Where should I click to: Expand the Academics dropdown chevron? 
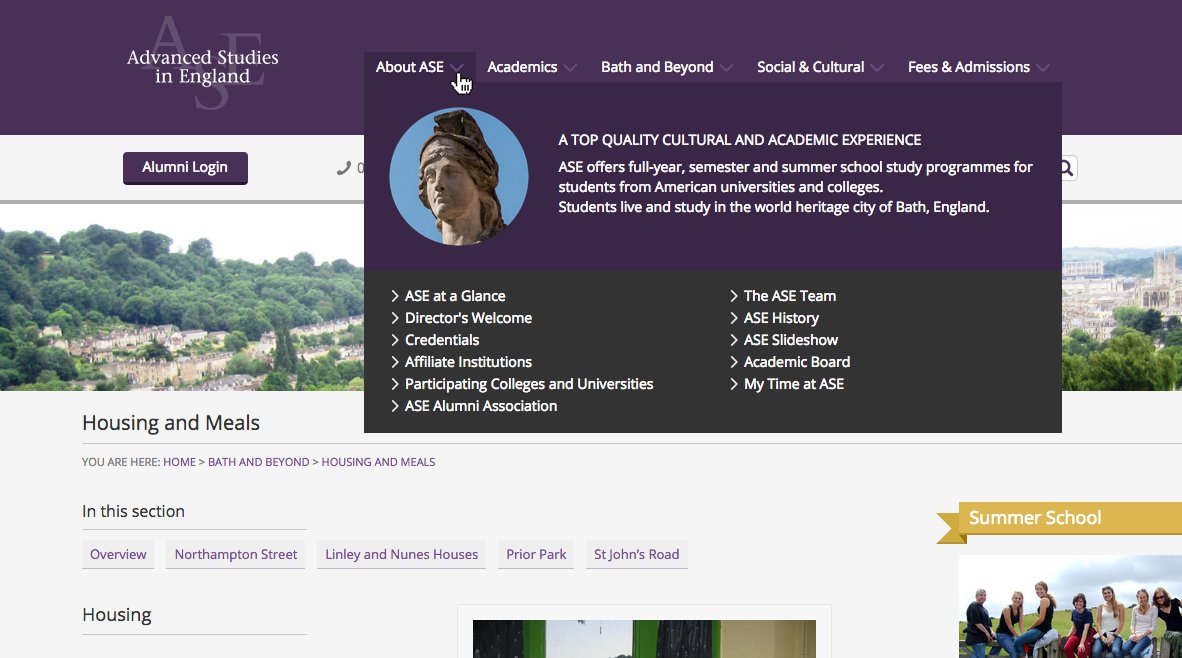570,68
